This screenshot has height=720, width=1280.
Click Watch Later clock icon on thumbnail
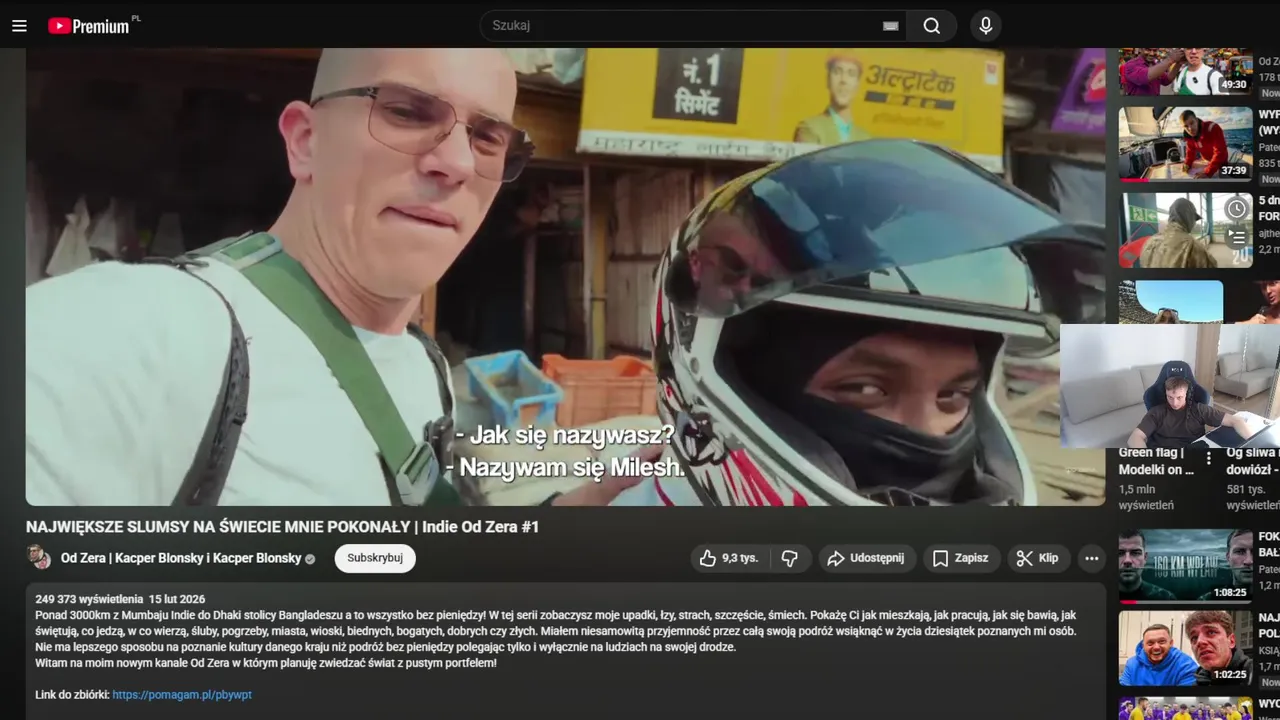coord(1237,209)
